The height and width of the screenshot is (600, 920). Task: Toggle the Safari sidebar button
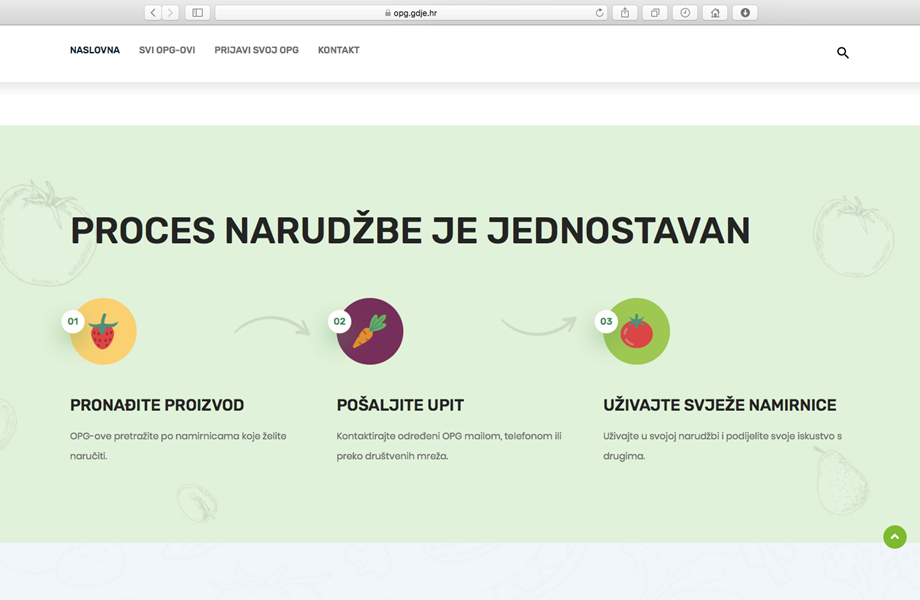[x=197, y=13]
